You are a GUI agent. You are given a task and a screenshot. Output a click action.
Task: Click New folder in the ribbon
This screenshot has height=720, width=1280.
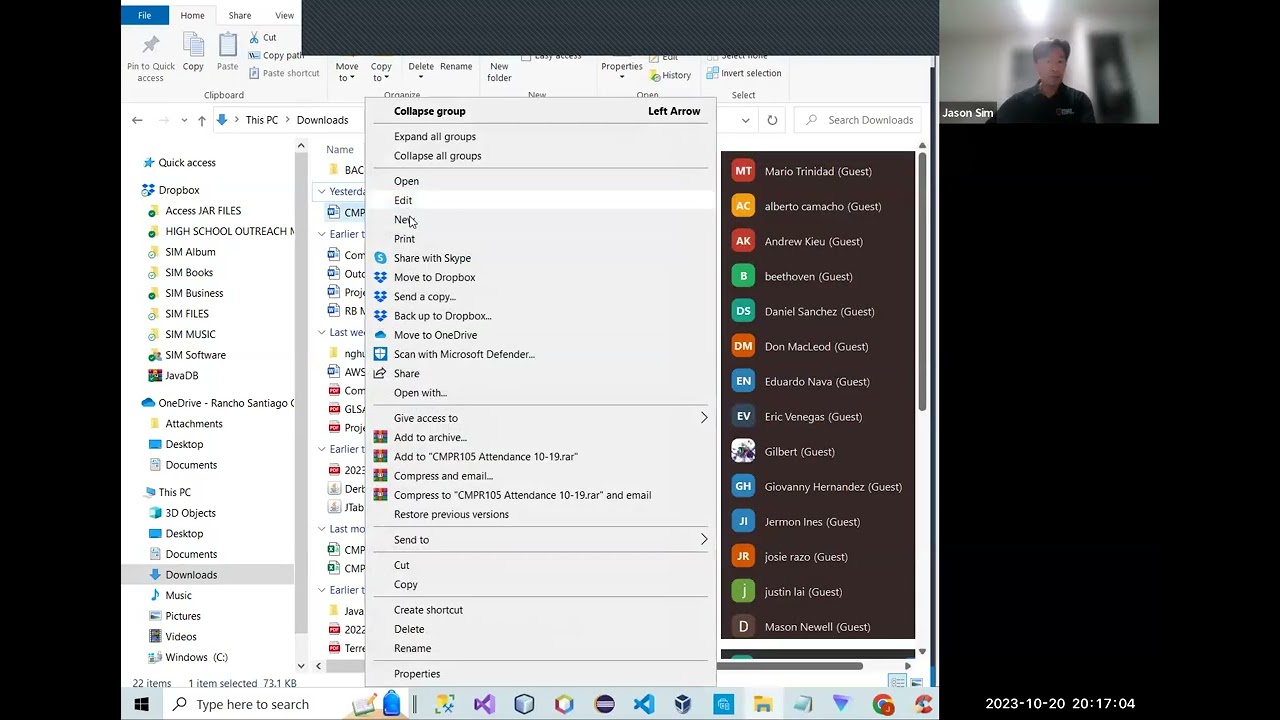click(499, 72)
